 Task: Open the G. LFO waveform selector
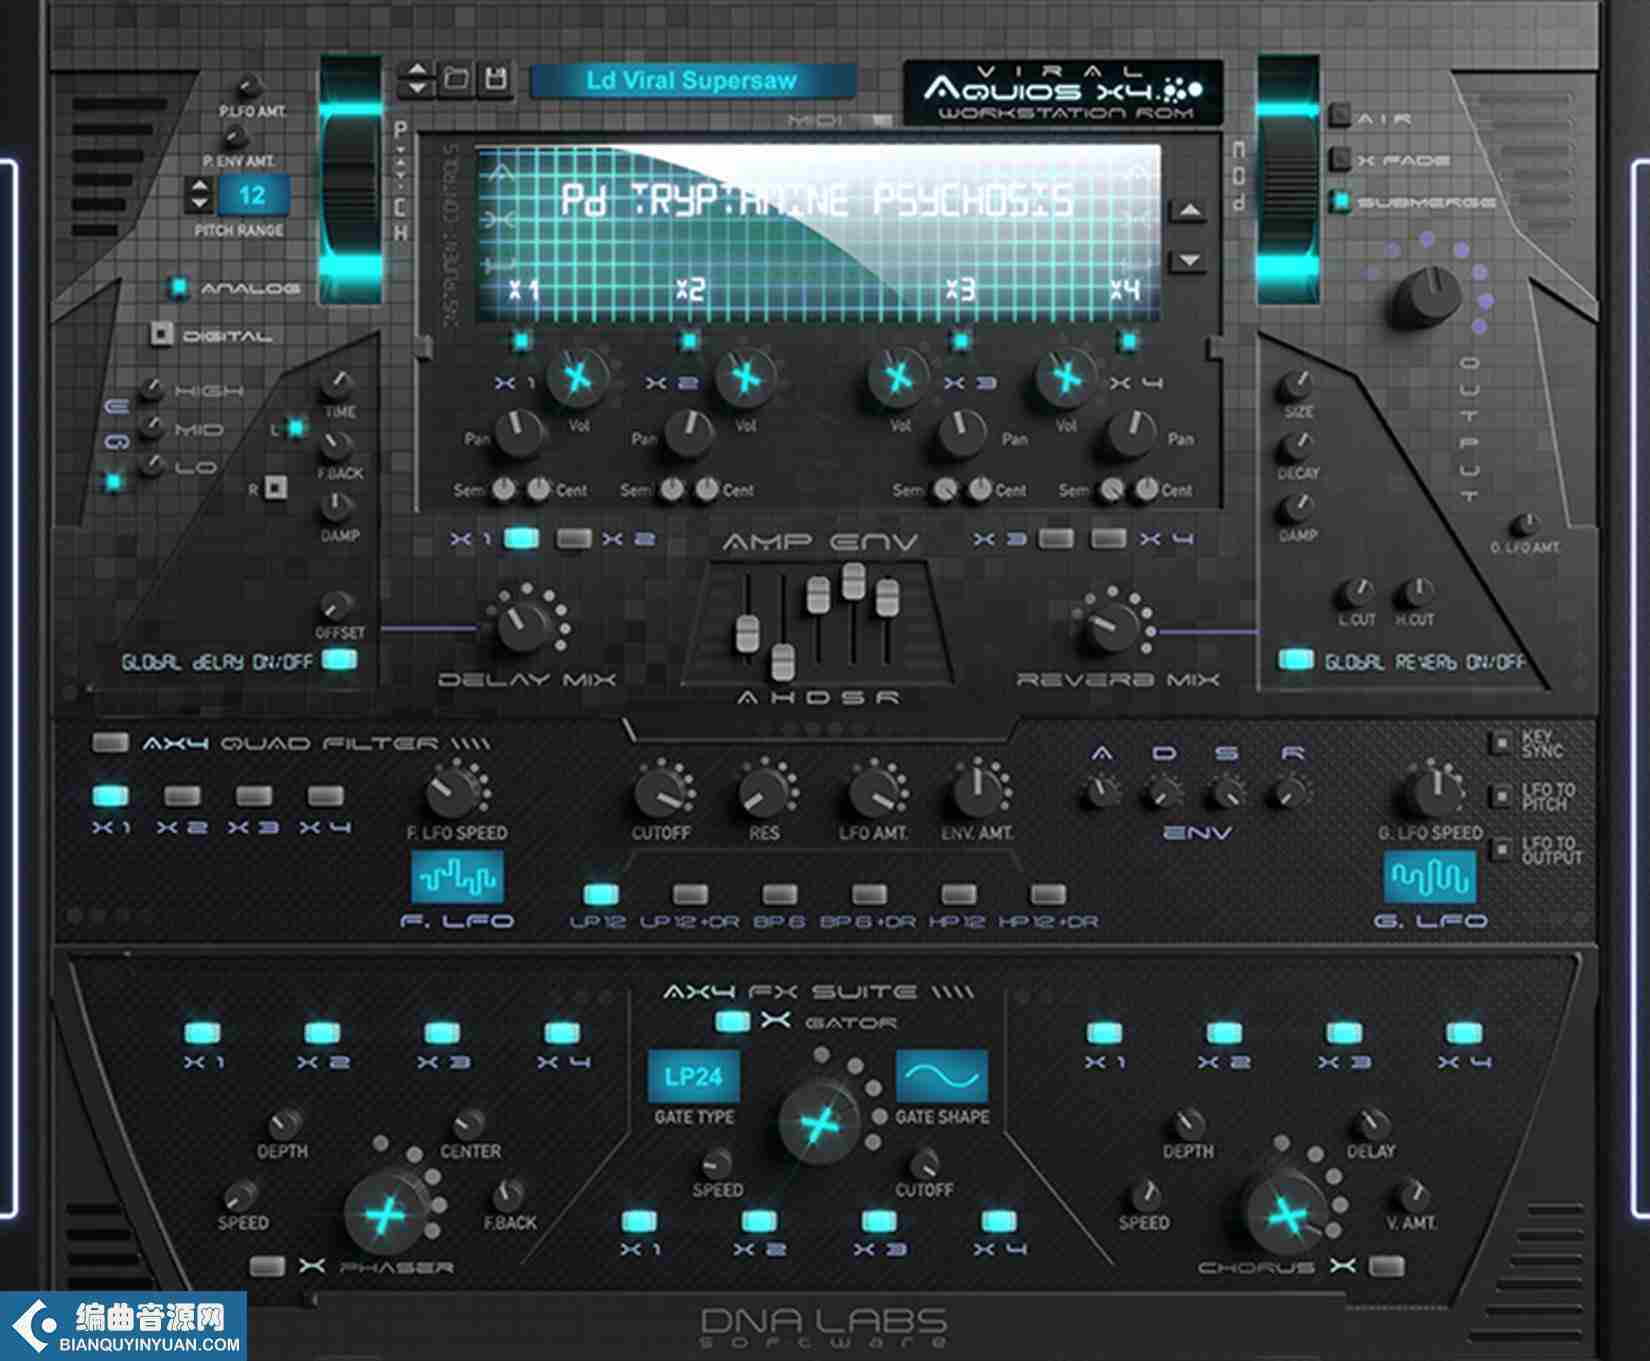[x=1430, y=876]
